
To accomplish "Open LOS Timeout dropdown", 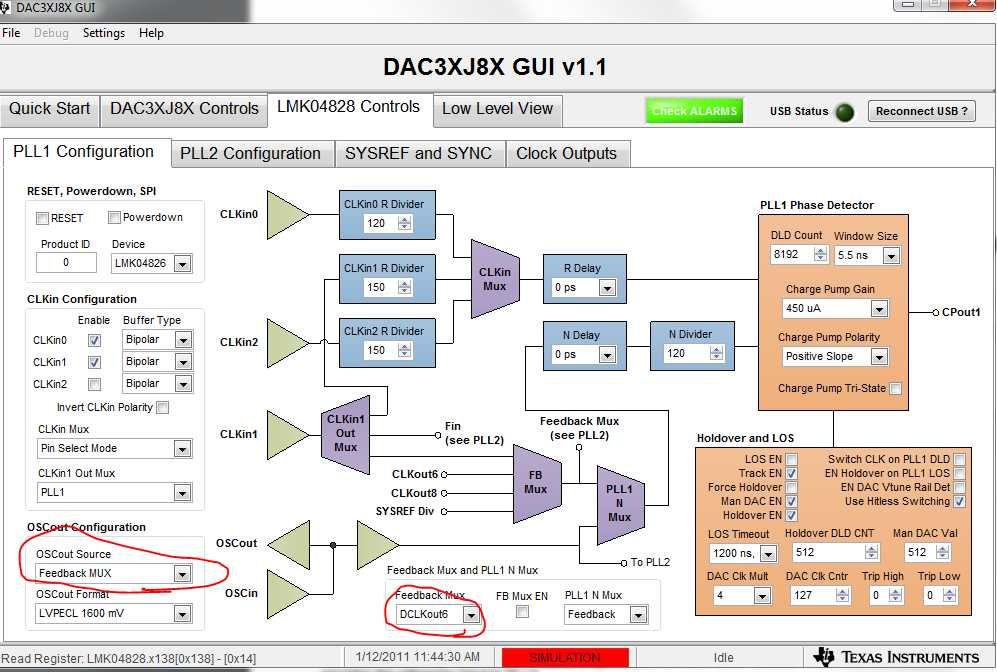I will pos(768,554).
